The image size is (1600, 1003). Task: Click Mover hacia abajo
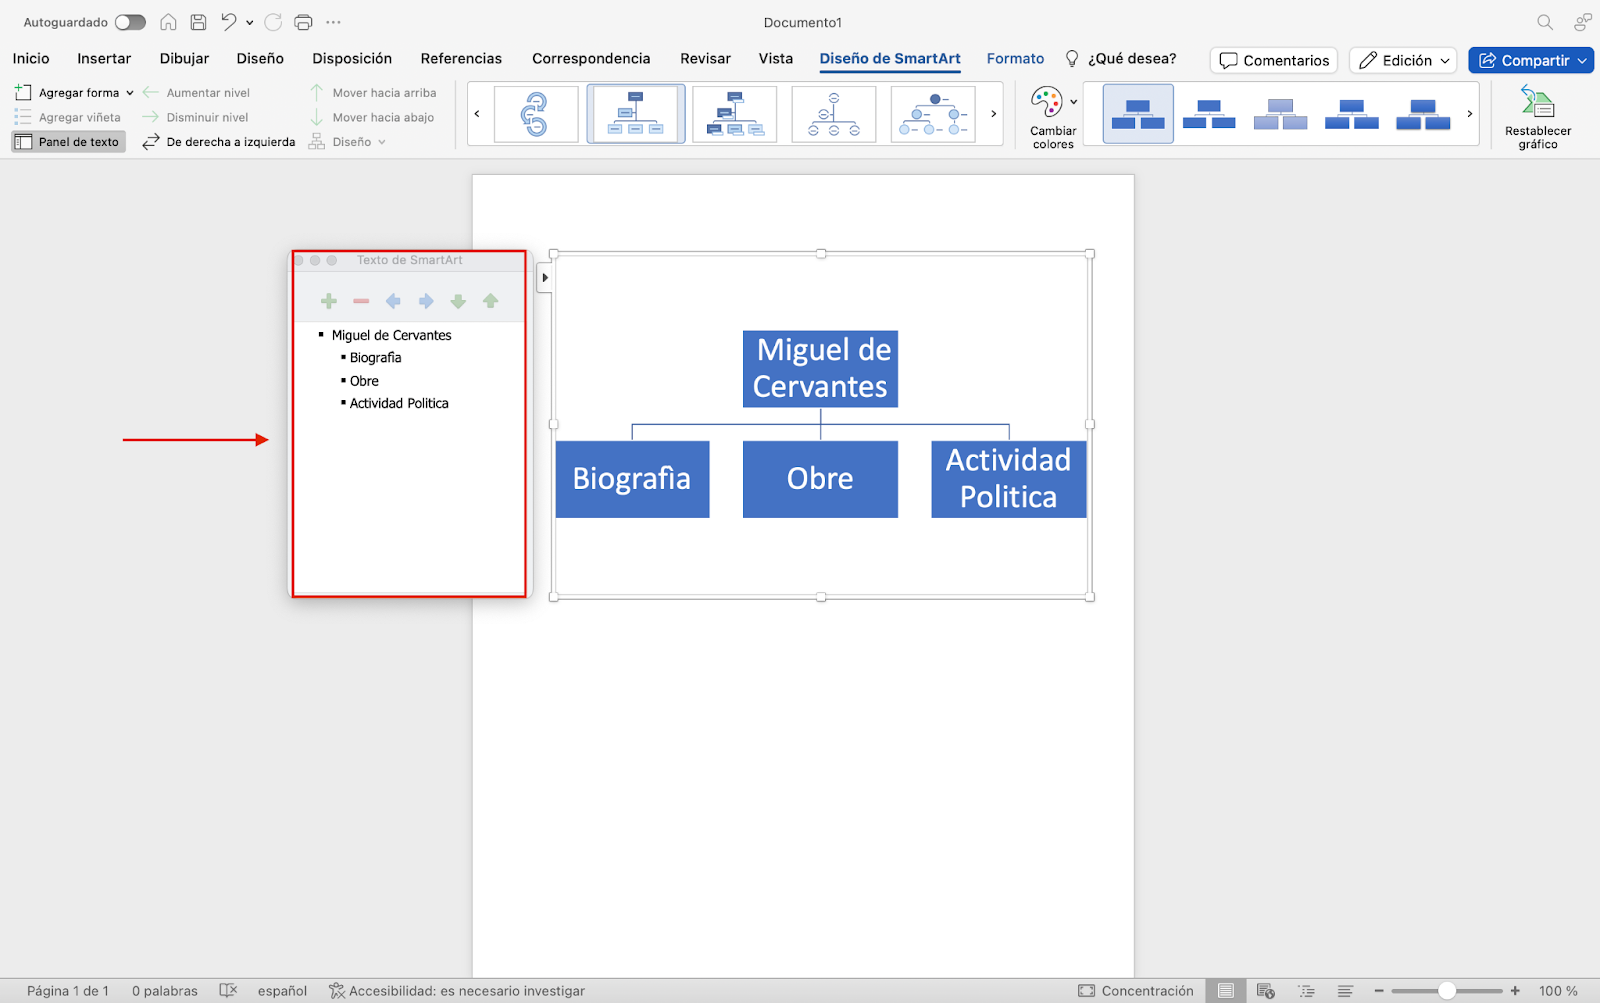(372, 117)
